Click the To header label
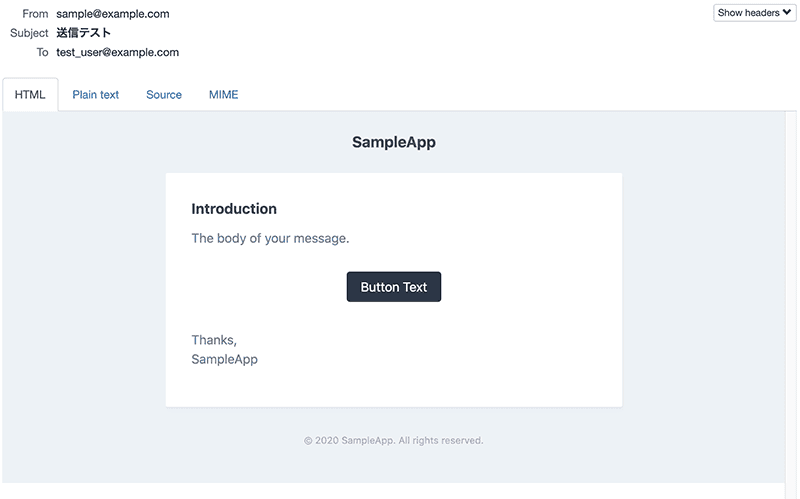This screenshot has height=499, width=800. tap(42, 52)
